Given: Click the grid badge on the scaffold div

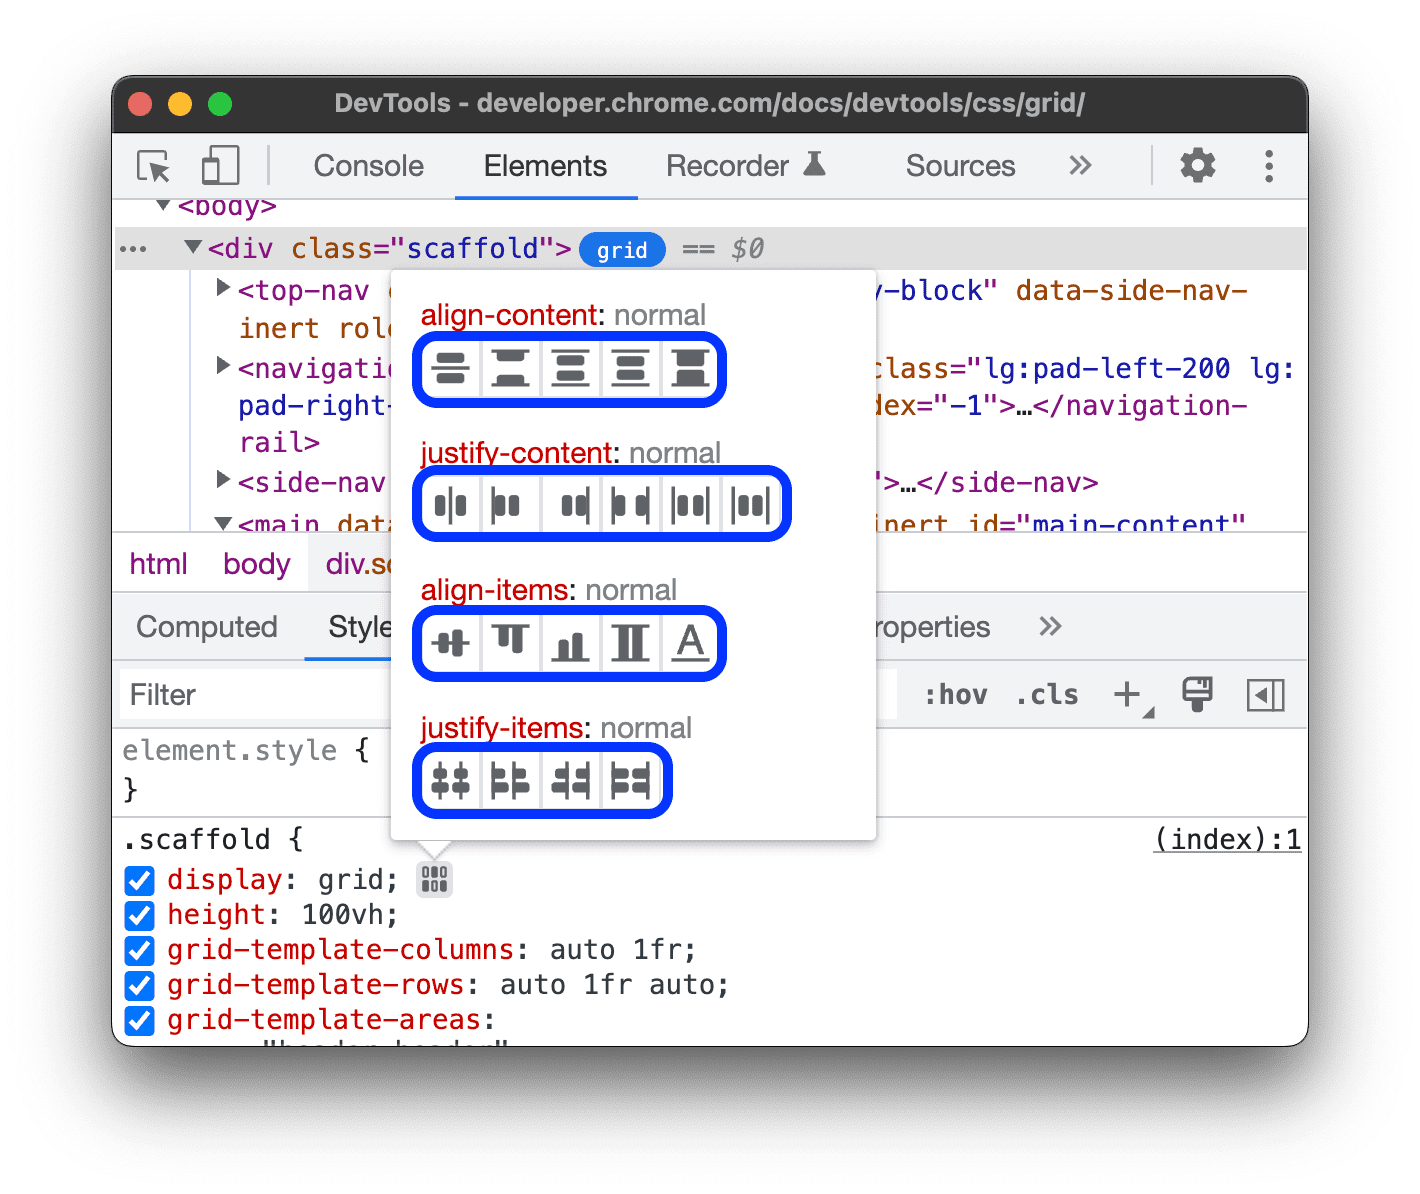Looking at the screenshot, I should pyautogui.click(x=622, y=249).
